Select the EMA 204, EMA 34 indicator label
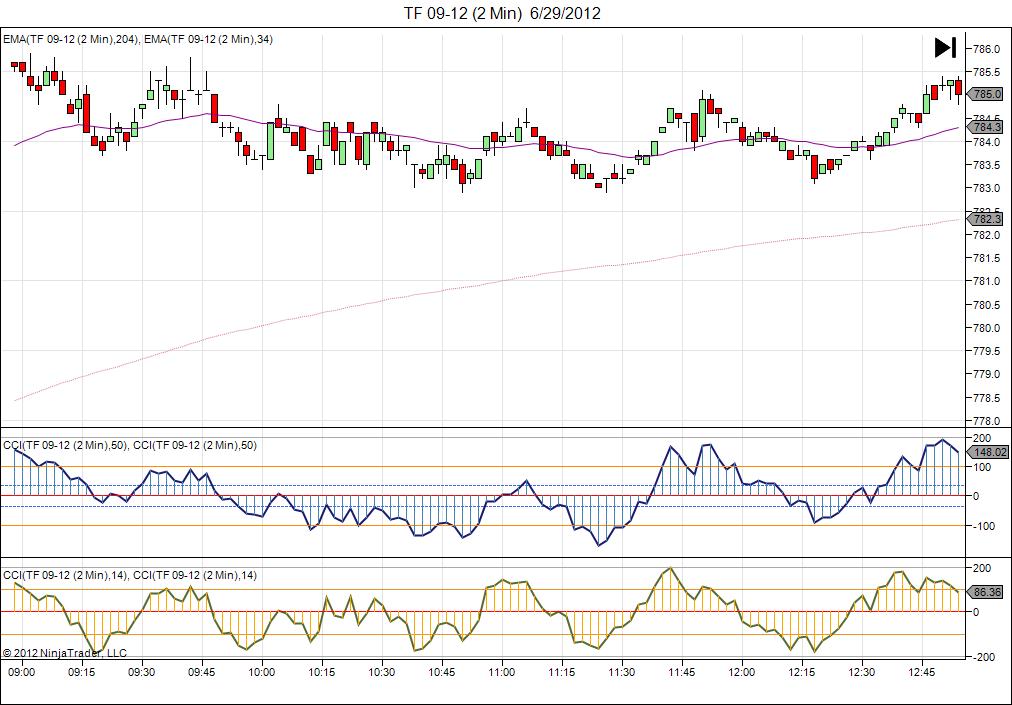1012x705 pixels. [x=138, y=39]
